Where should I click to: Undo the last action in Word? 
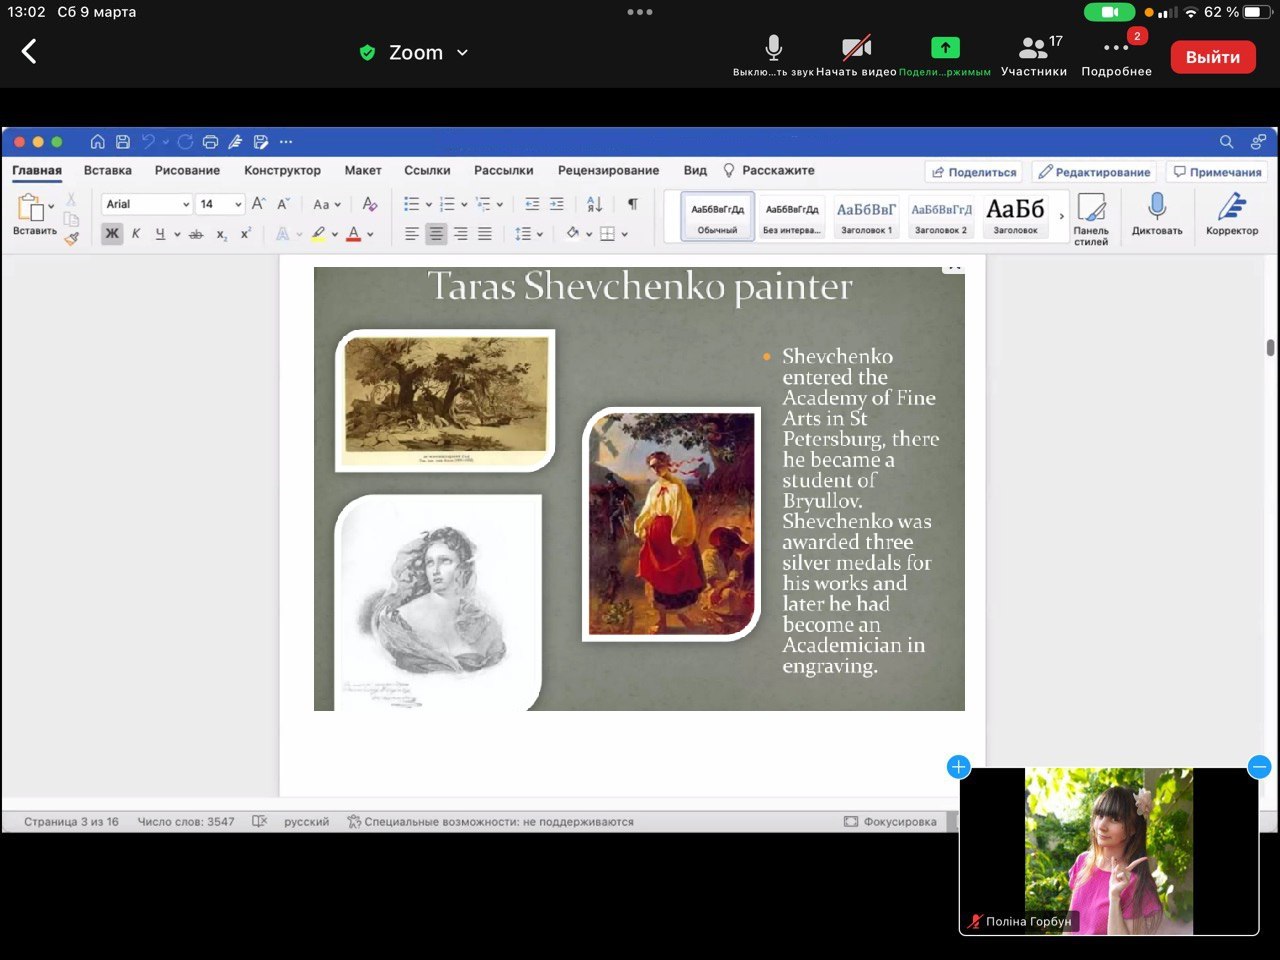[x=148, y=142]
